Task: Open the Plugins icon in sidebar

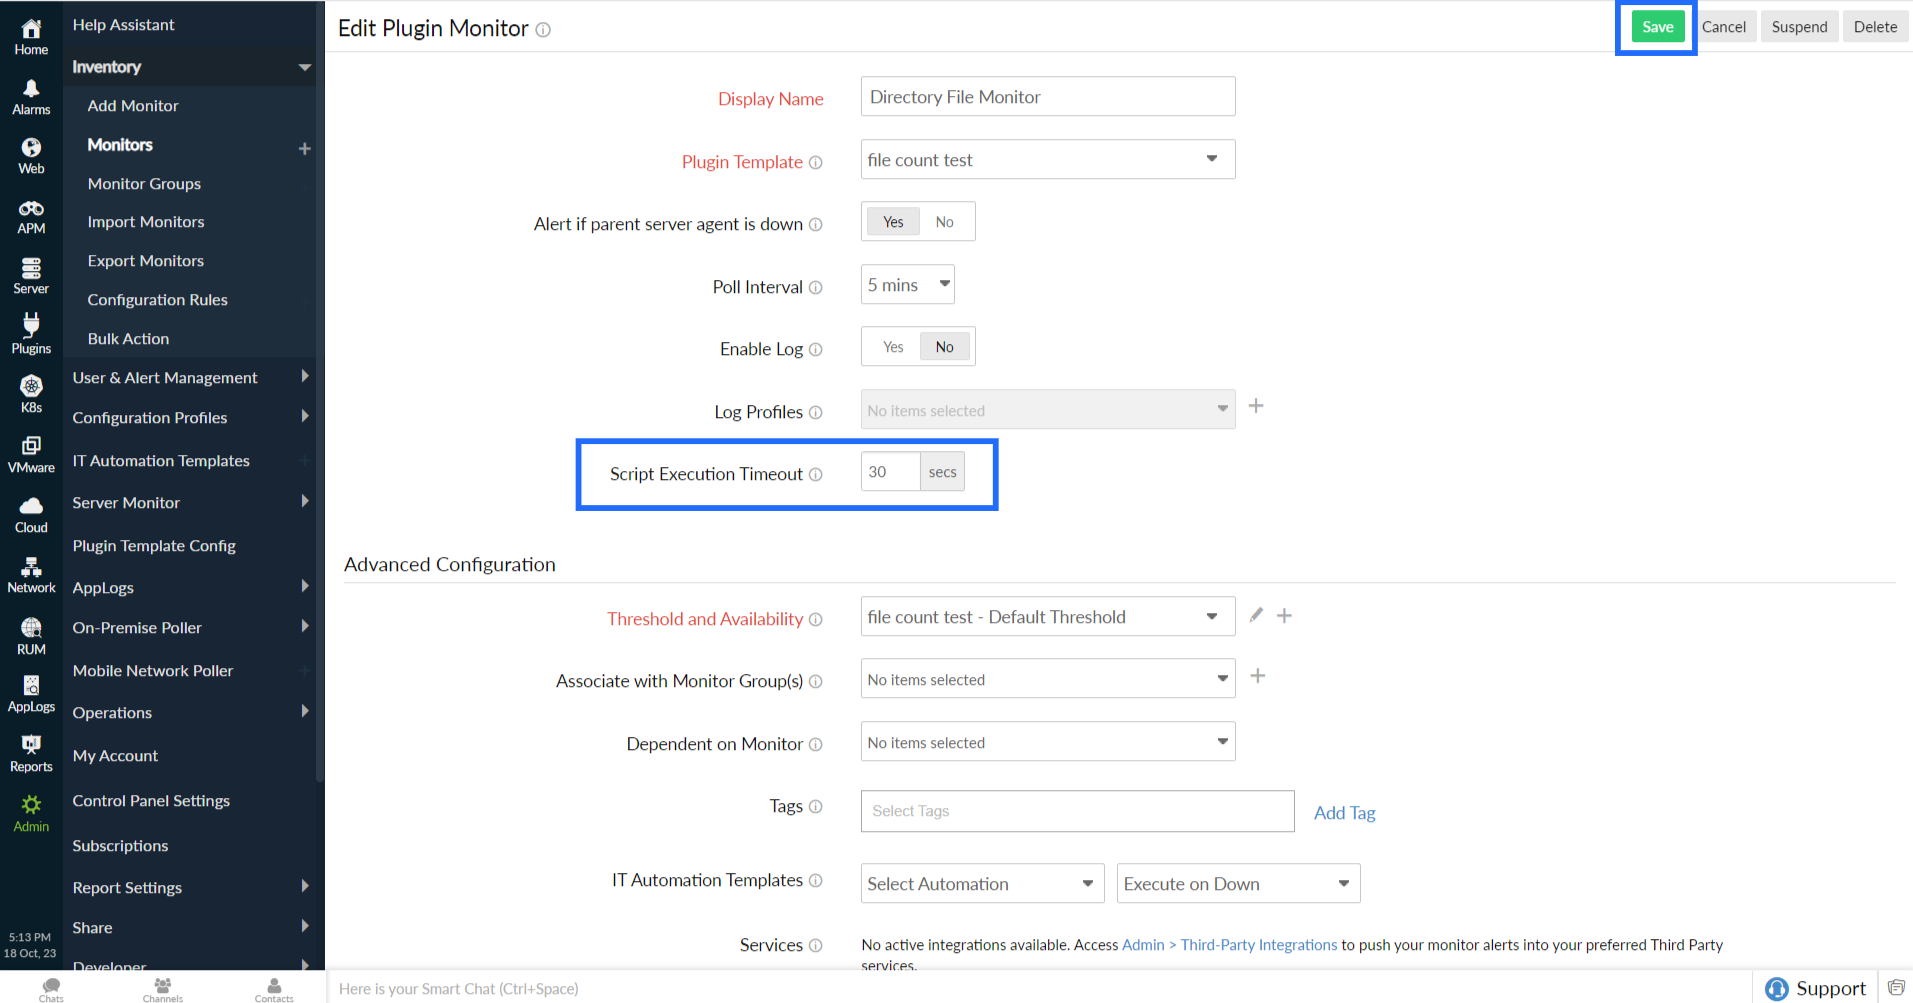Action: [x=31, y=334]
